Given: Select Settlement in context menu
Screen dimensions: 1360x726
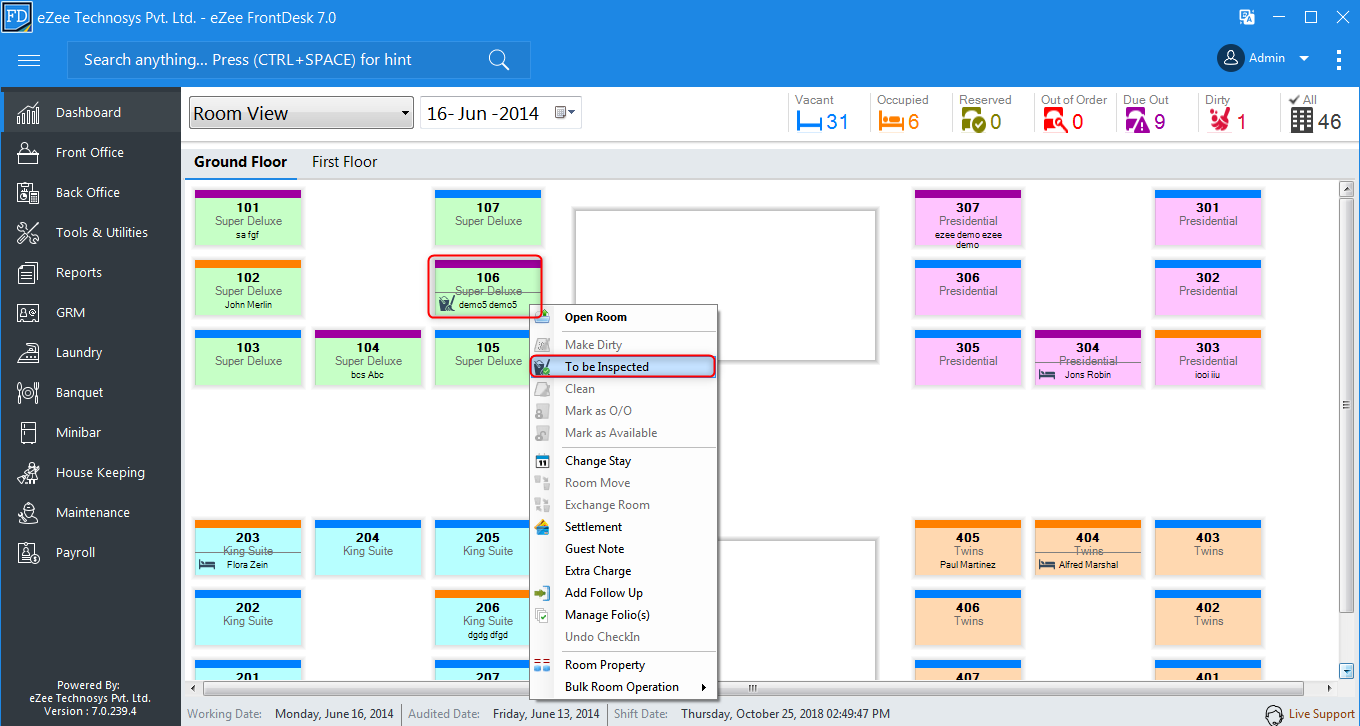Looking at the screenshot, I should [x=623, y=527].
